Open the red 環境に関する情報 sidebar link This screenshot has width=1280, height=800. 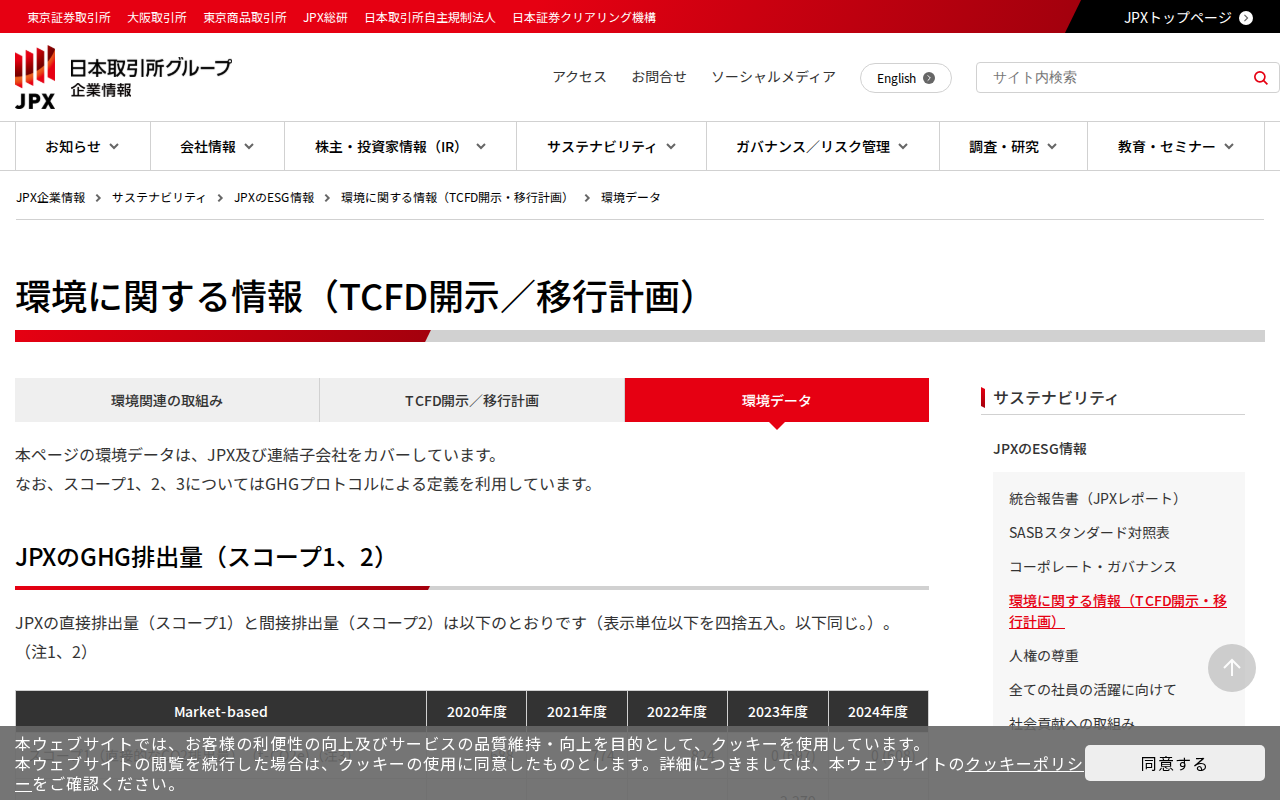(x=1118, y=611)
